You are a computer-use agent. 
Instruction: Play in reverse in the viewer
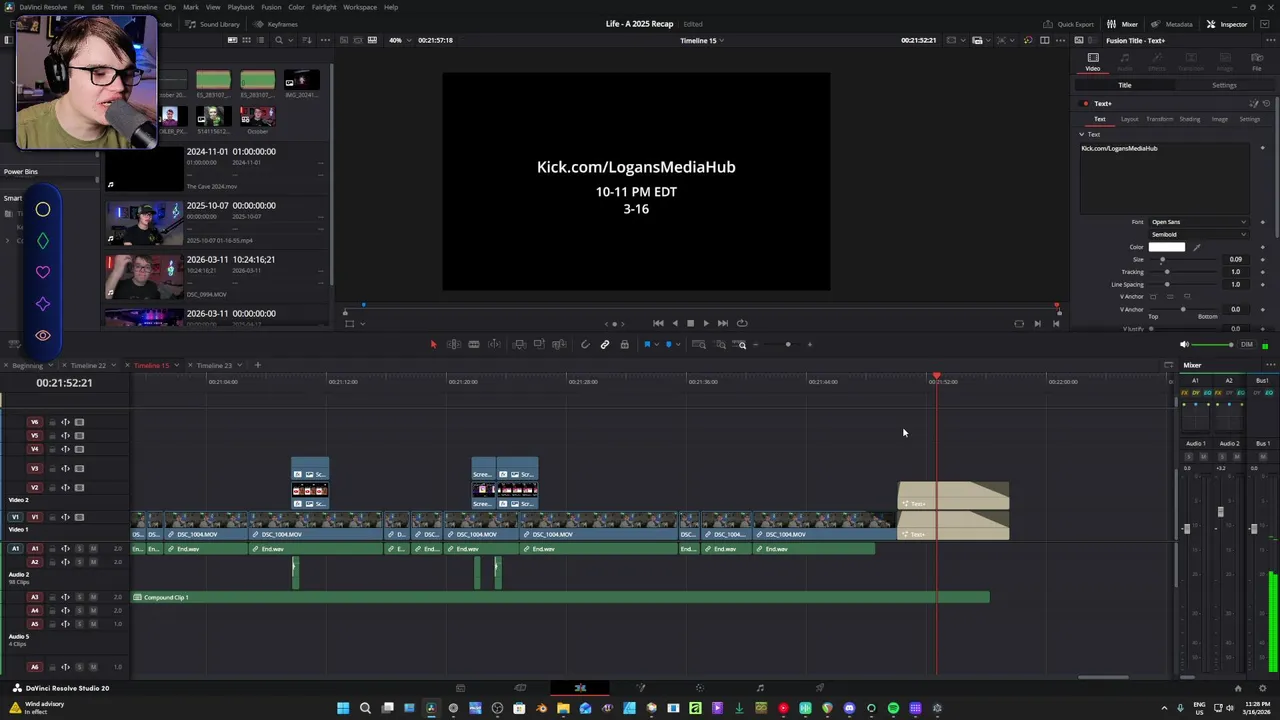[x=674, y=323]
